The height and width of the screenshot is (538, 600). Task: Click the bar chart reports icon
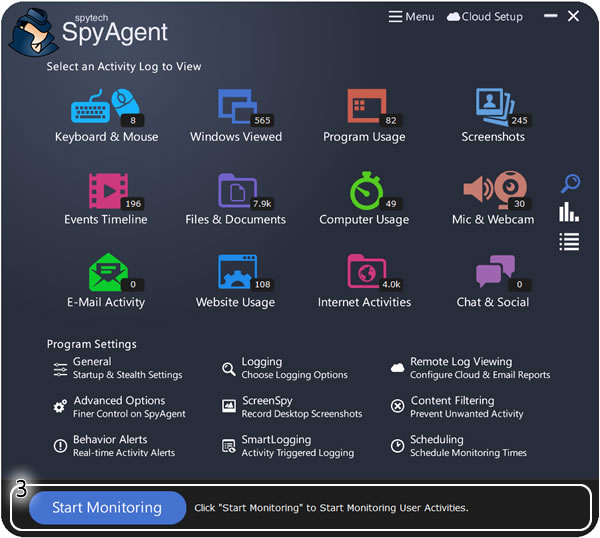tap(569, 212)
